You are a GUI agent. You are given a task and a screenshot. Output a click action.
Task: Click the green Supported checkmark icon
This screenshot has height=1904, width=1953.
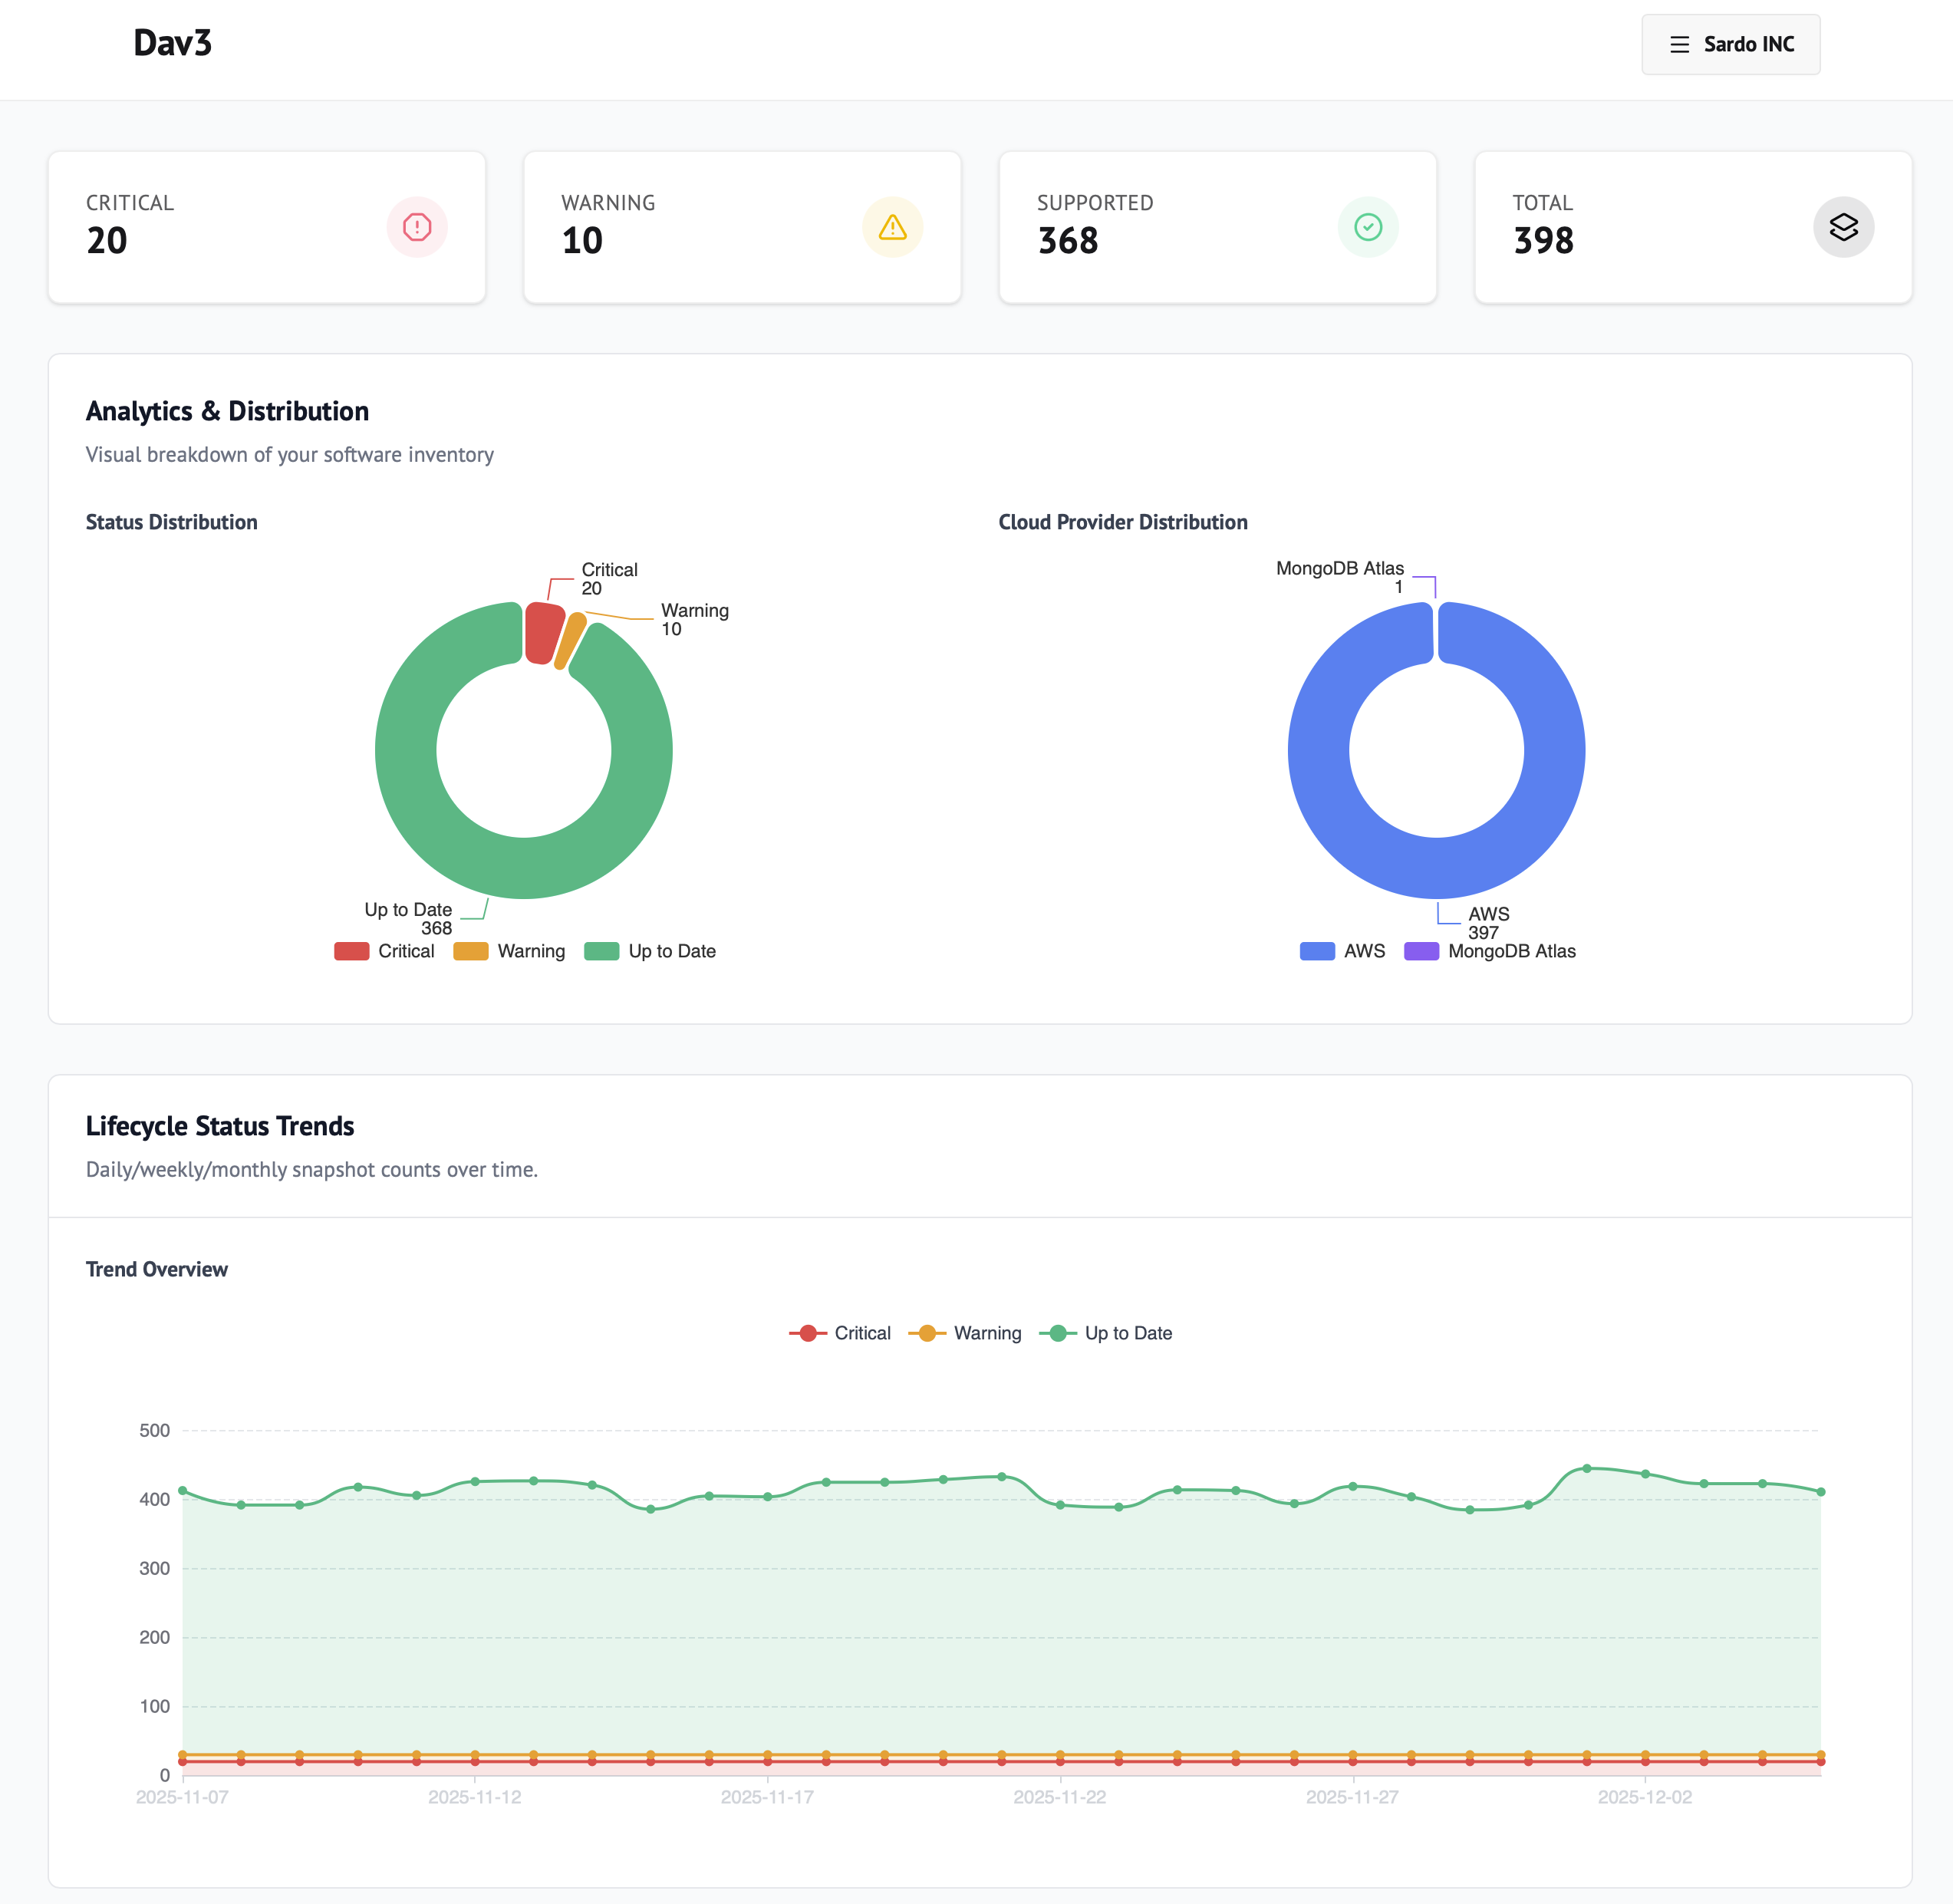[x=1368, y=227]
